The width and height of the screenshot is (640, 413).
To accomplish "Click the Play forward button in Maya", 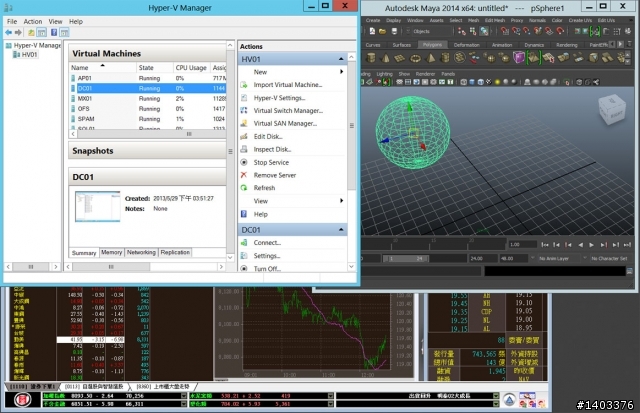I will (x=591, y=245).
